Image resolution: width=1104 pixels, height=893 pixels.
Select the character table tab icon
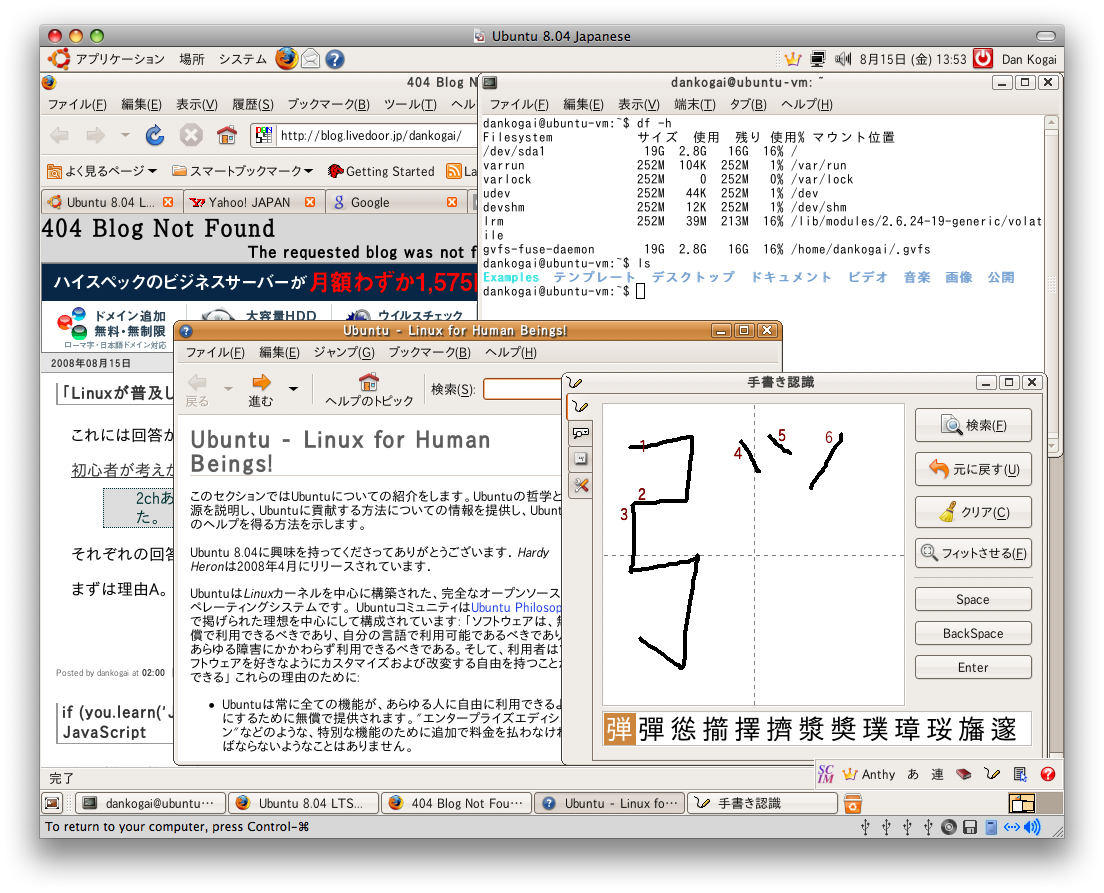pos(580,432)
